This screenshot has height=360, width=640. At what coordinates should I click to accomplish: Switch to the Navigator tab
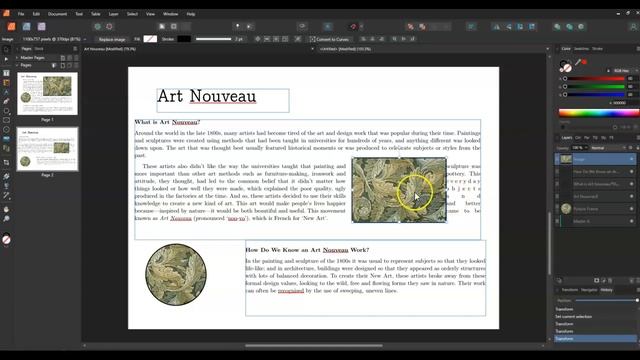click(x=589, y=290)
